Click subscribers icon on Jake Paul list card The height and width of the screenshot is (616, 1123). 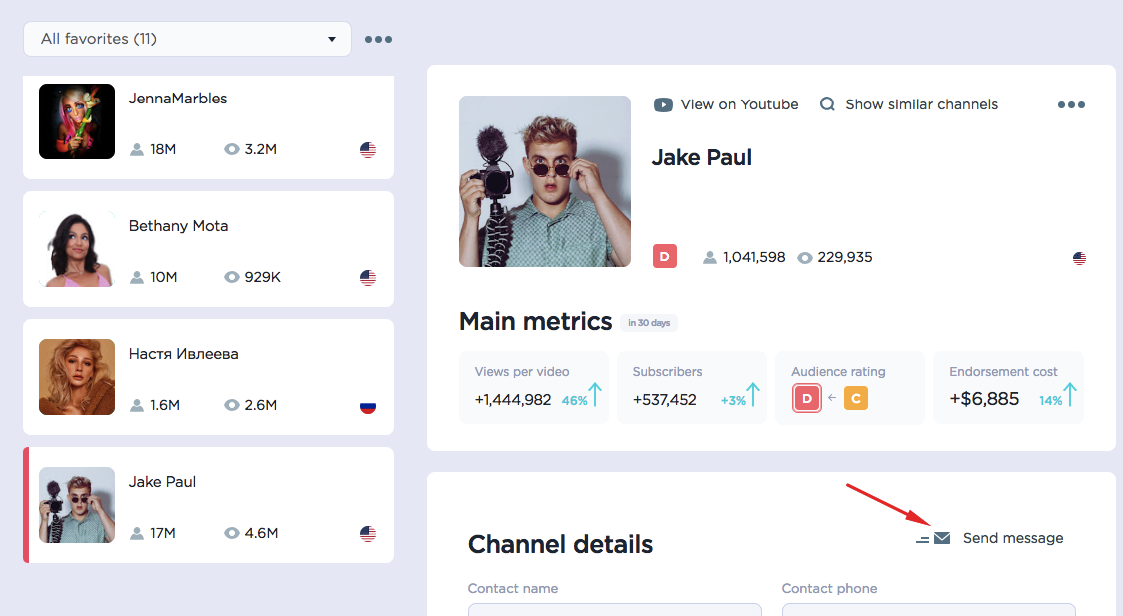point(137,534)
